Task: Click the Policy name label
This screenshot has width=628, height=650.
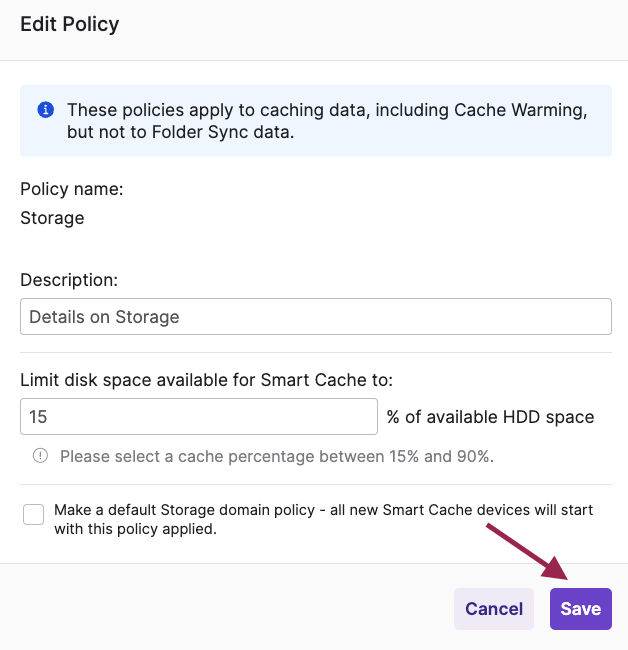Action: 72,189
